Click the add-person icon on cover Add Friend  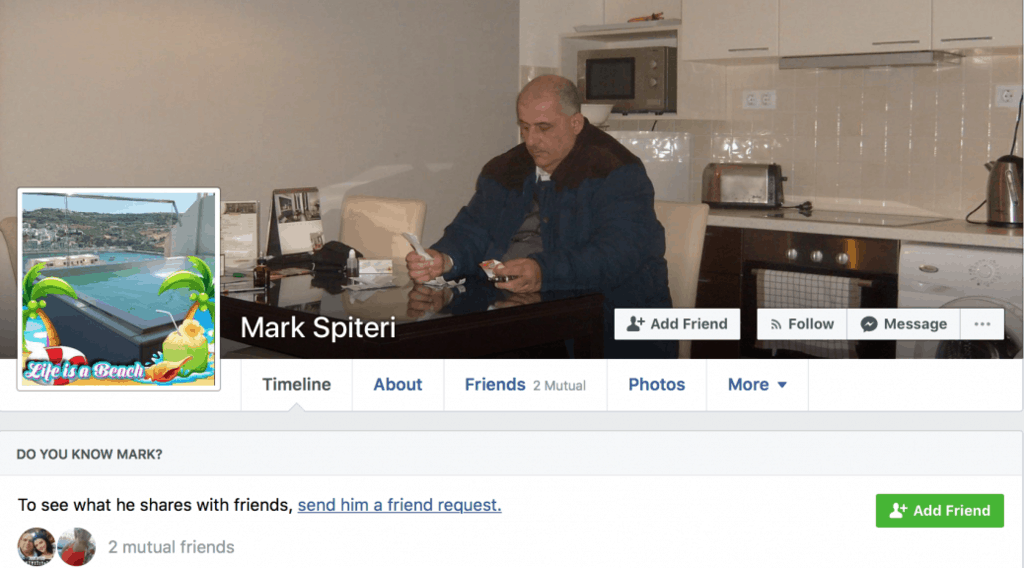(635, 324)
